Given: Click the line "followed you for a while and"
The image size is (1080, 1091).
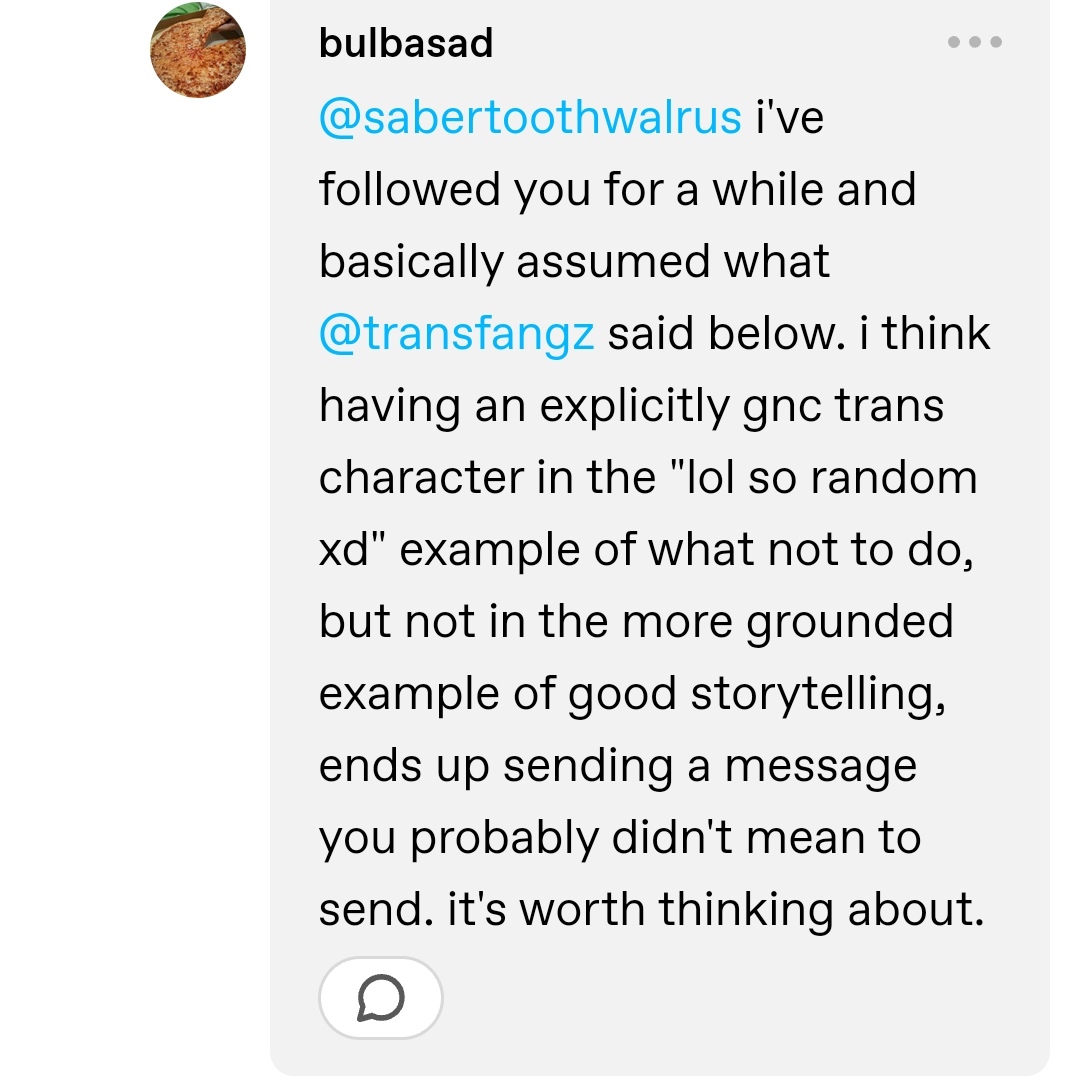Looking at the screenshot, I should click(x=617, y=189).
